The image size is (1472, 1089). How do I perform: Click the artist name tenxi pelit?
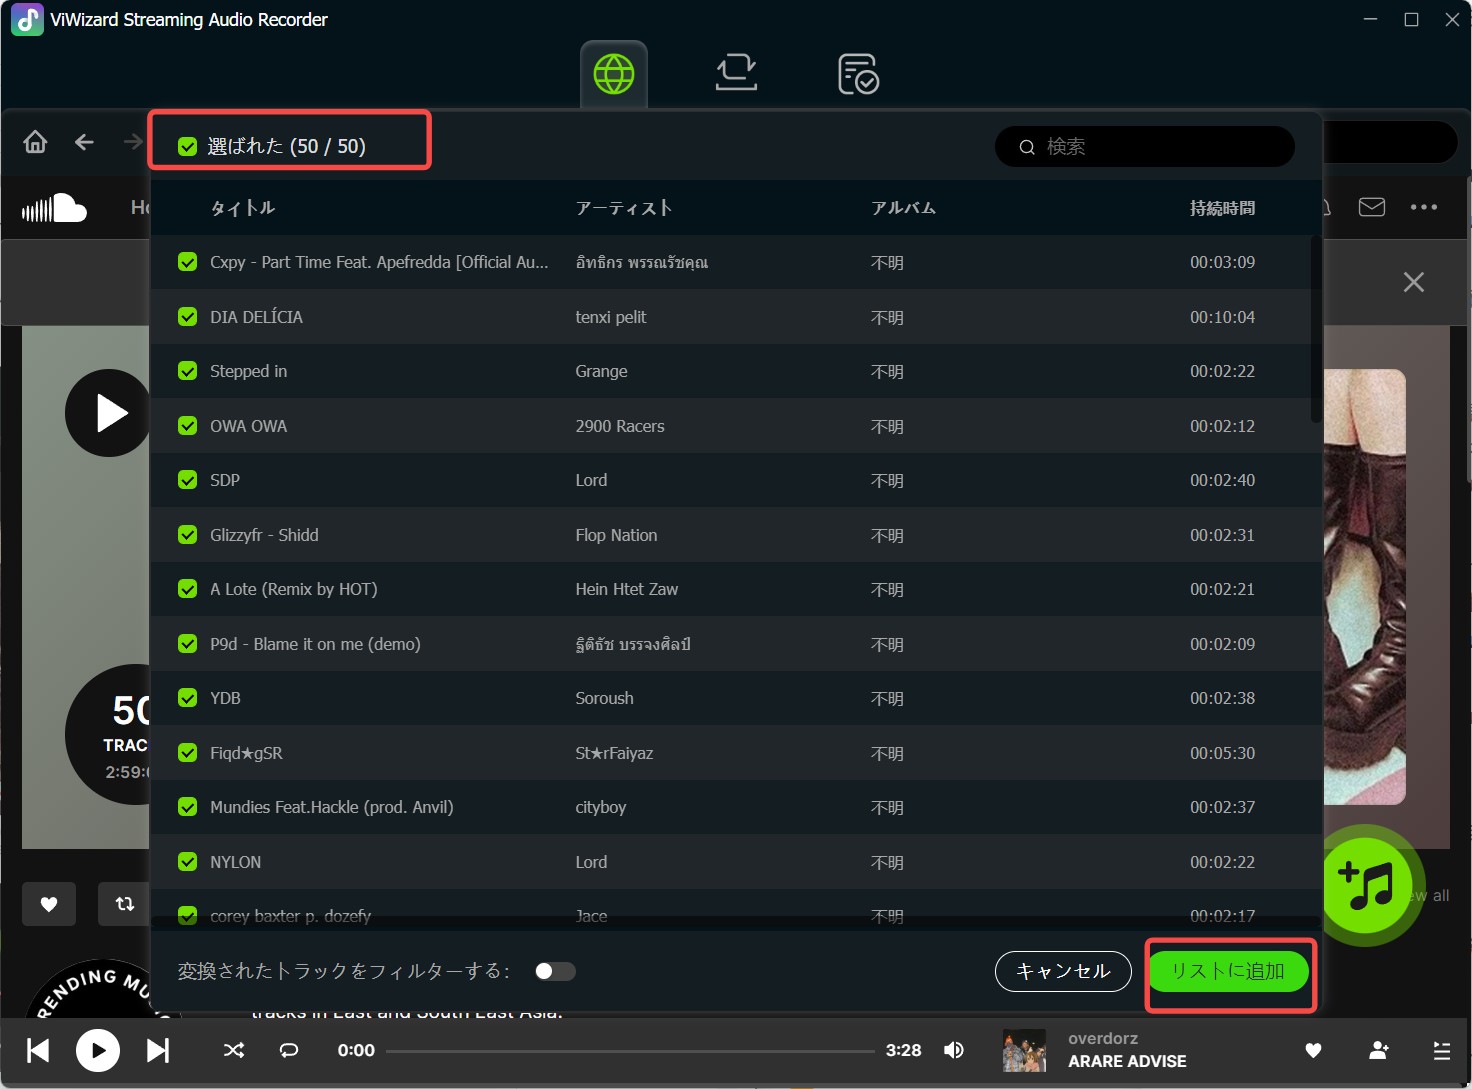pyautogui.click(x=611, y=317)
